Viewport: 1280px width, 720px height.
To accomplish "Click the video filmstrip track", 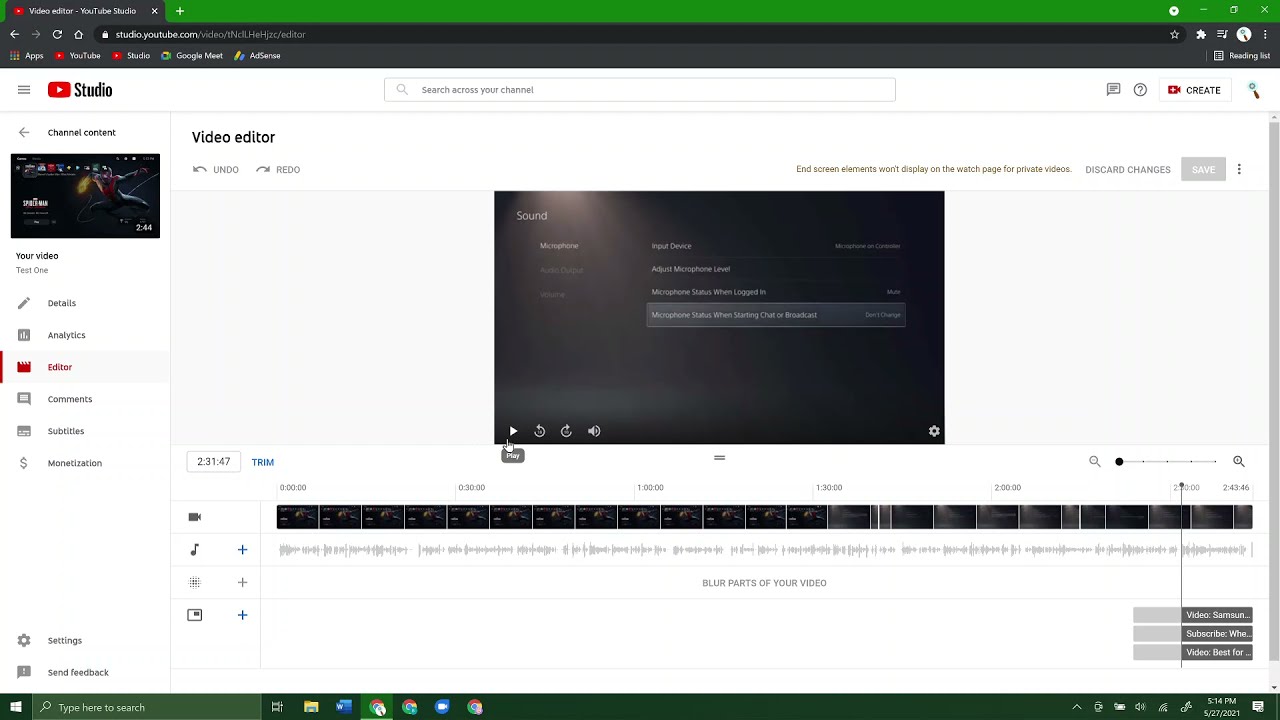I will (x=764, y=517).
